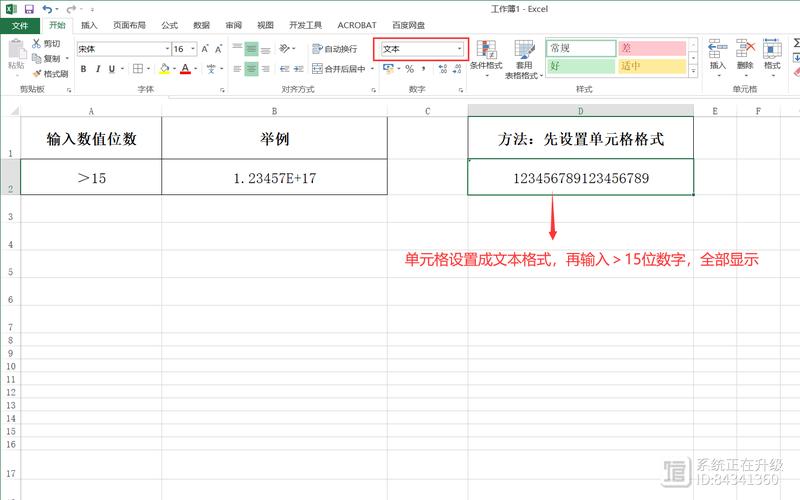Viewport: 800px width, 500px height.
Task: Click Merge and Center 合并后居中 button
Action: click(x=339, y=68)
